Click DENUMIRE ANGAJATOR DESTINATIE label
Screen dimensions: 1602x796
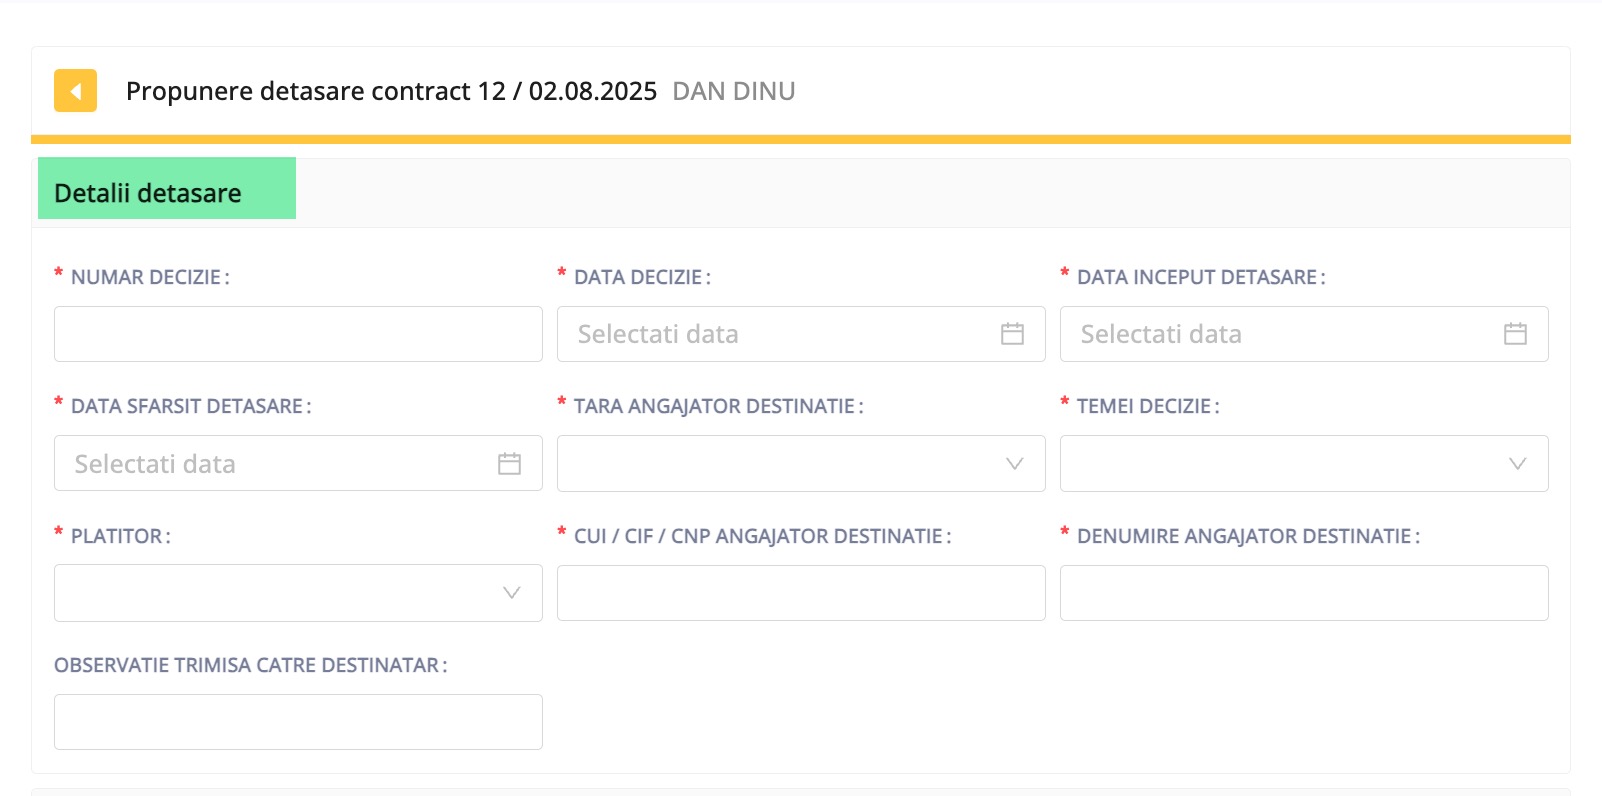1248,536
